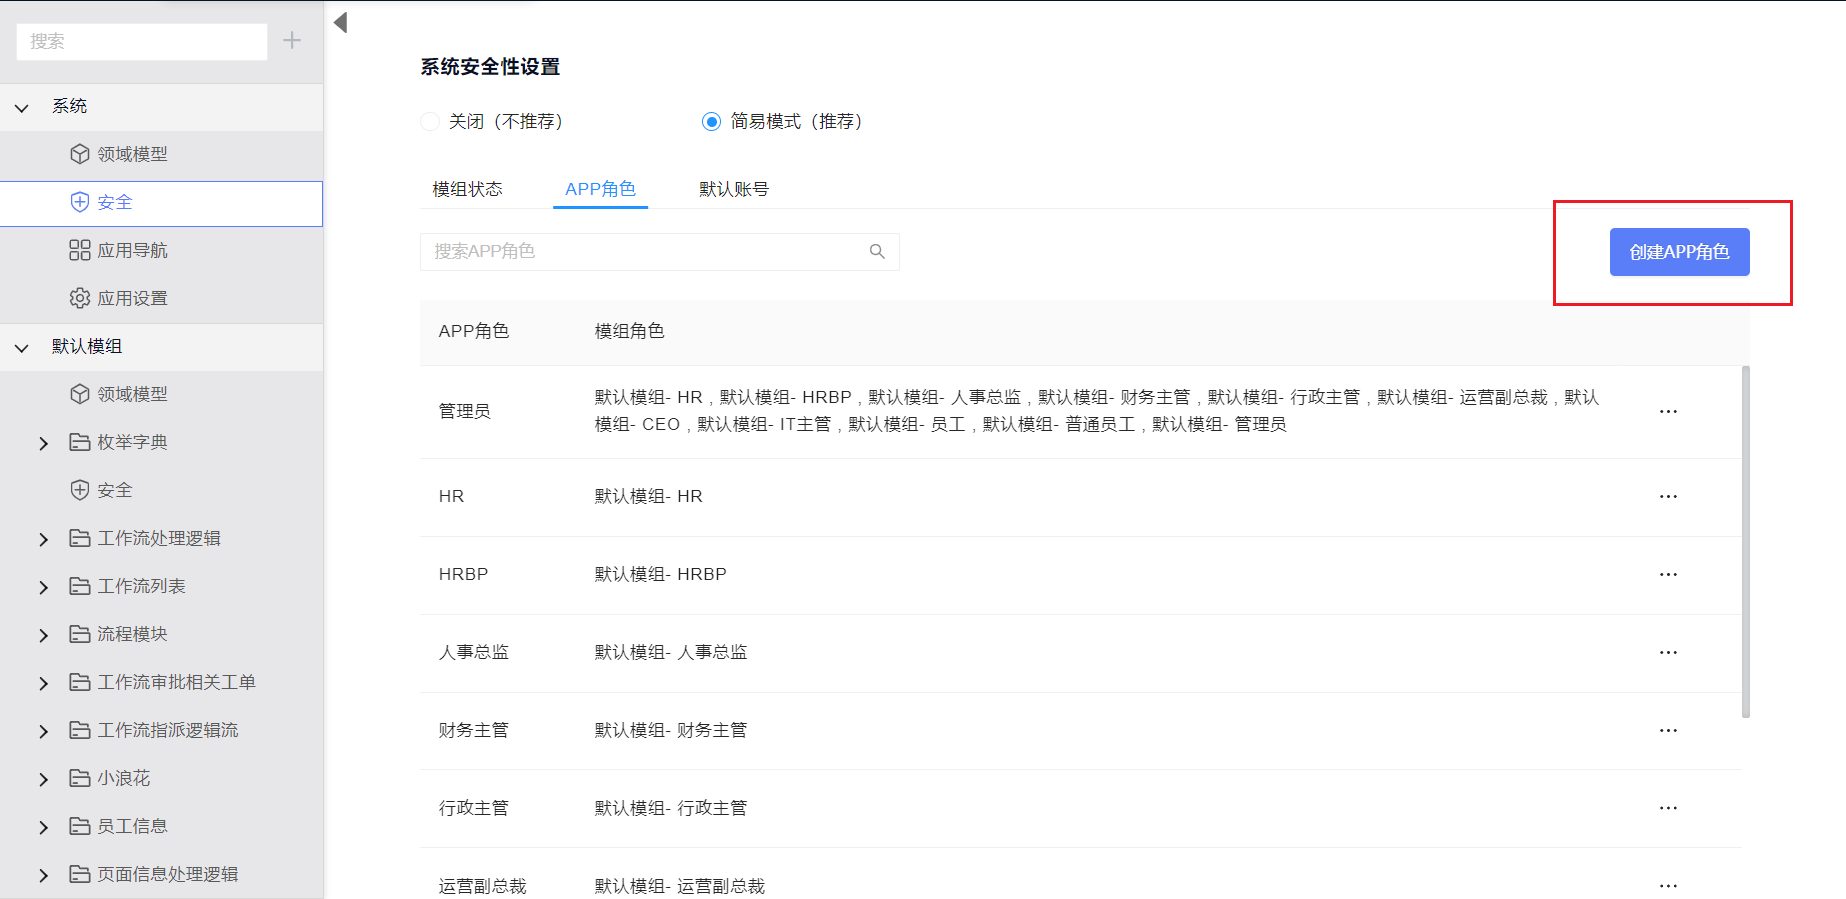This screenshot has width=1846, height=899.
Task: Click the HR role name cell
Action: tap(451, 496)
